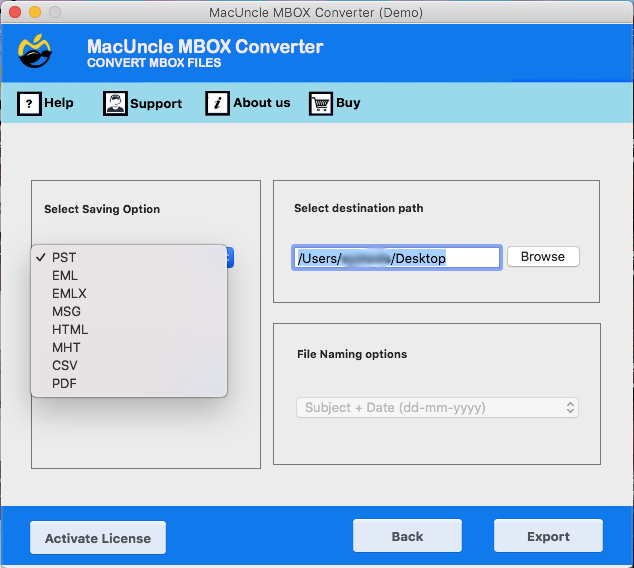Click the Buy label in toolbar
The width and height of the screenshot is (634, 568).
point(348,103)
